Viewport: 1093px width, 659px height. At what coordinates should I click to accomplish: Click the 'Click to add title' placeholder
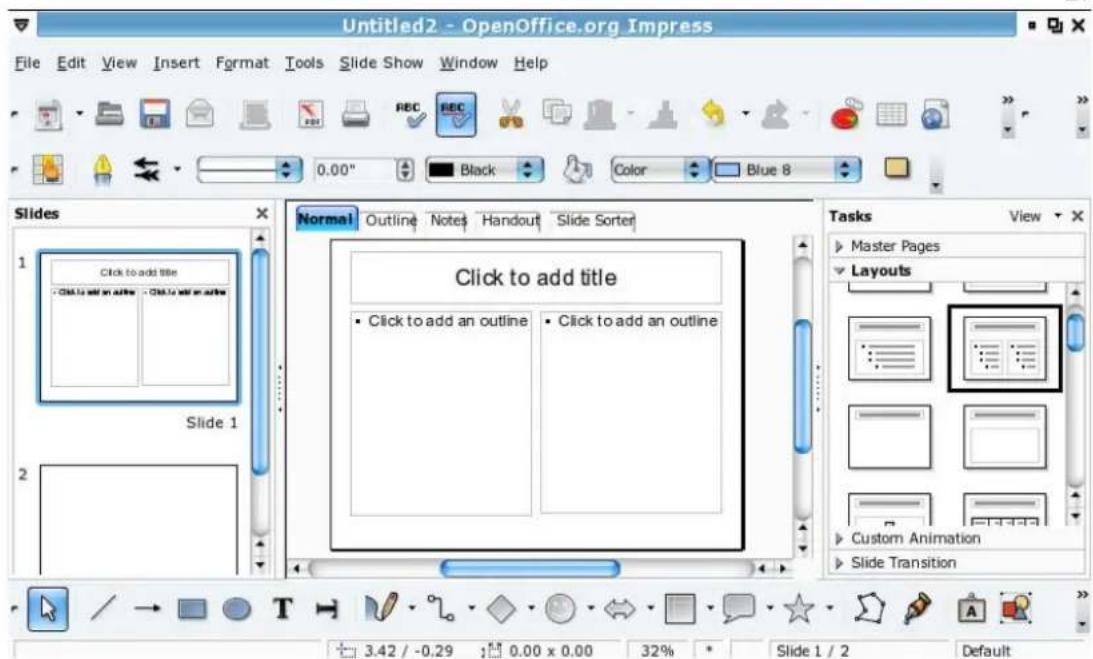pyautogui.click(x=535, y=278)
